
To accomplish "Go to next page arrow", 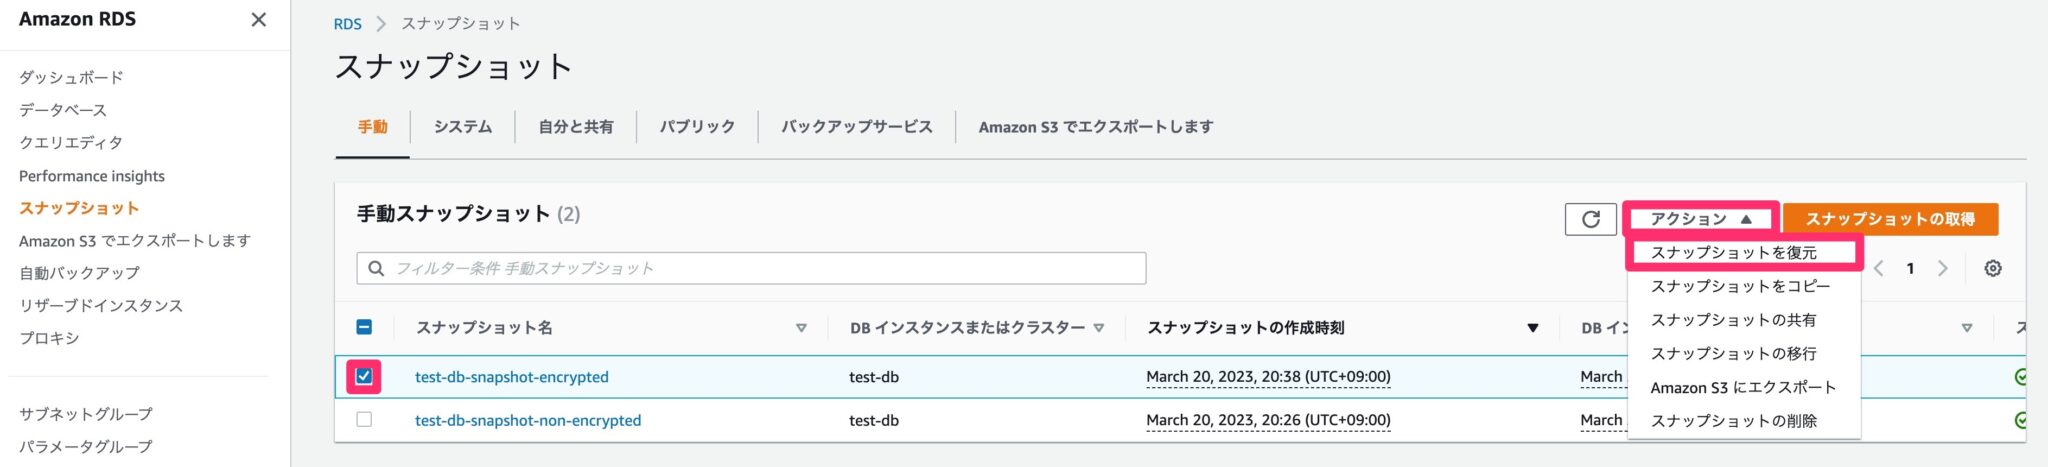I will (x=1942, y=268).
